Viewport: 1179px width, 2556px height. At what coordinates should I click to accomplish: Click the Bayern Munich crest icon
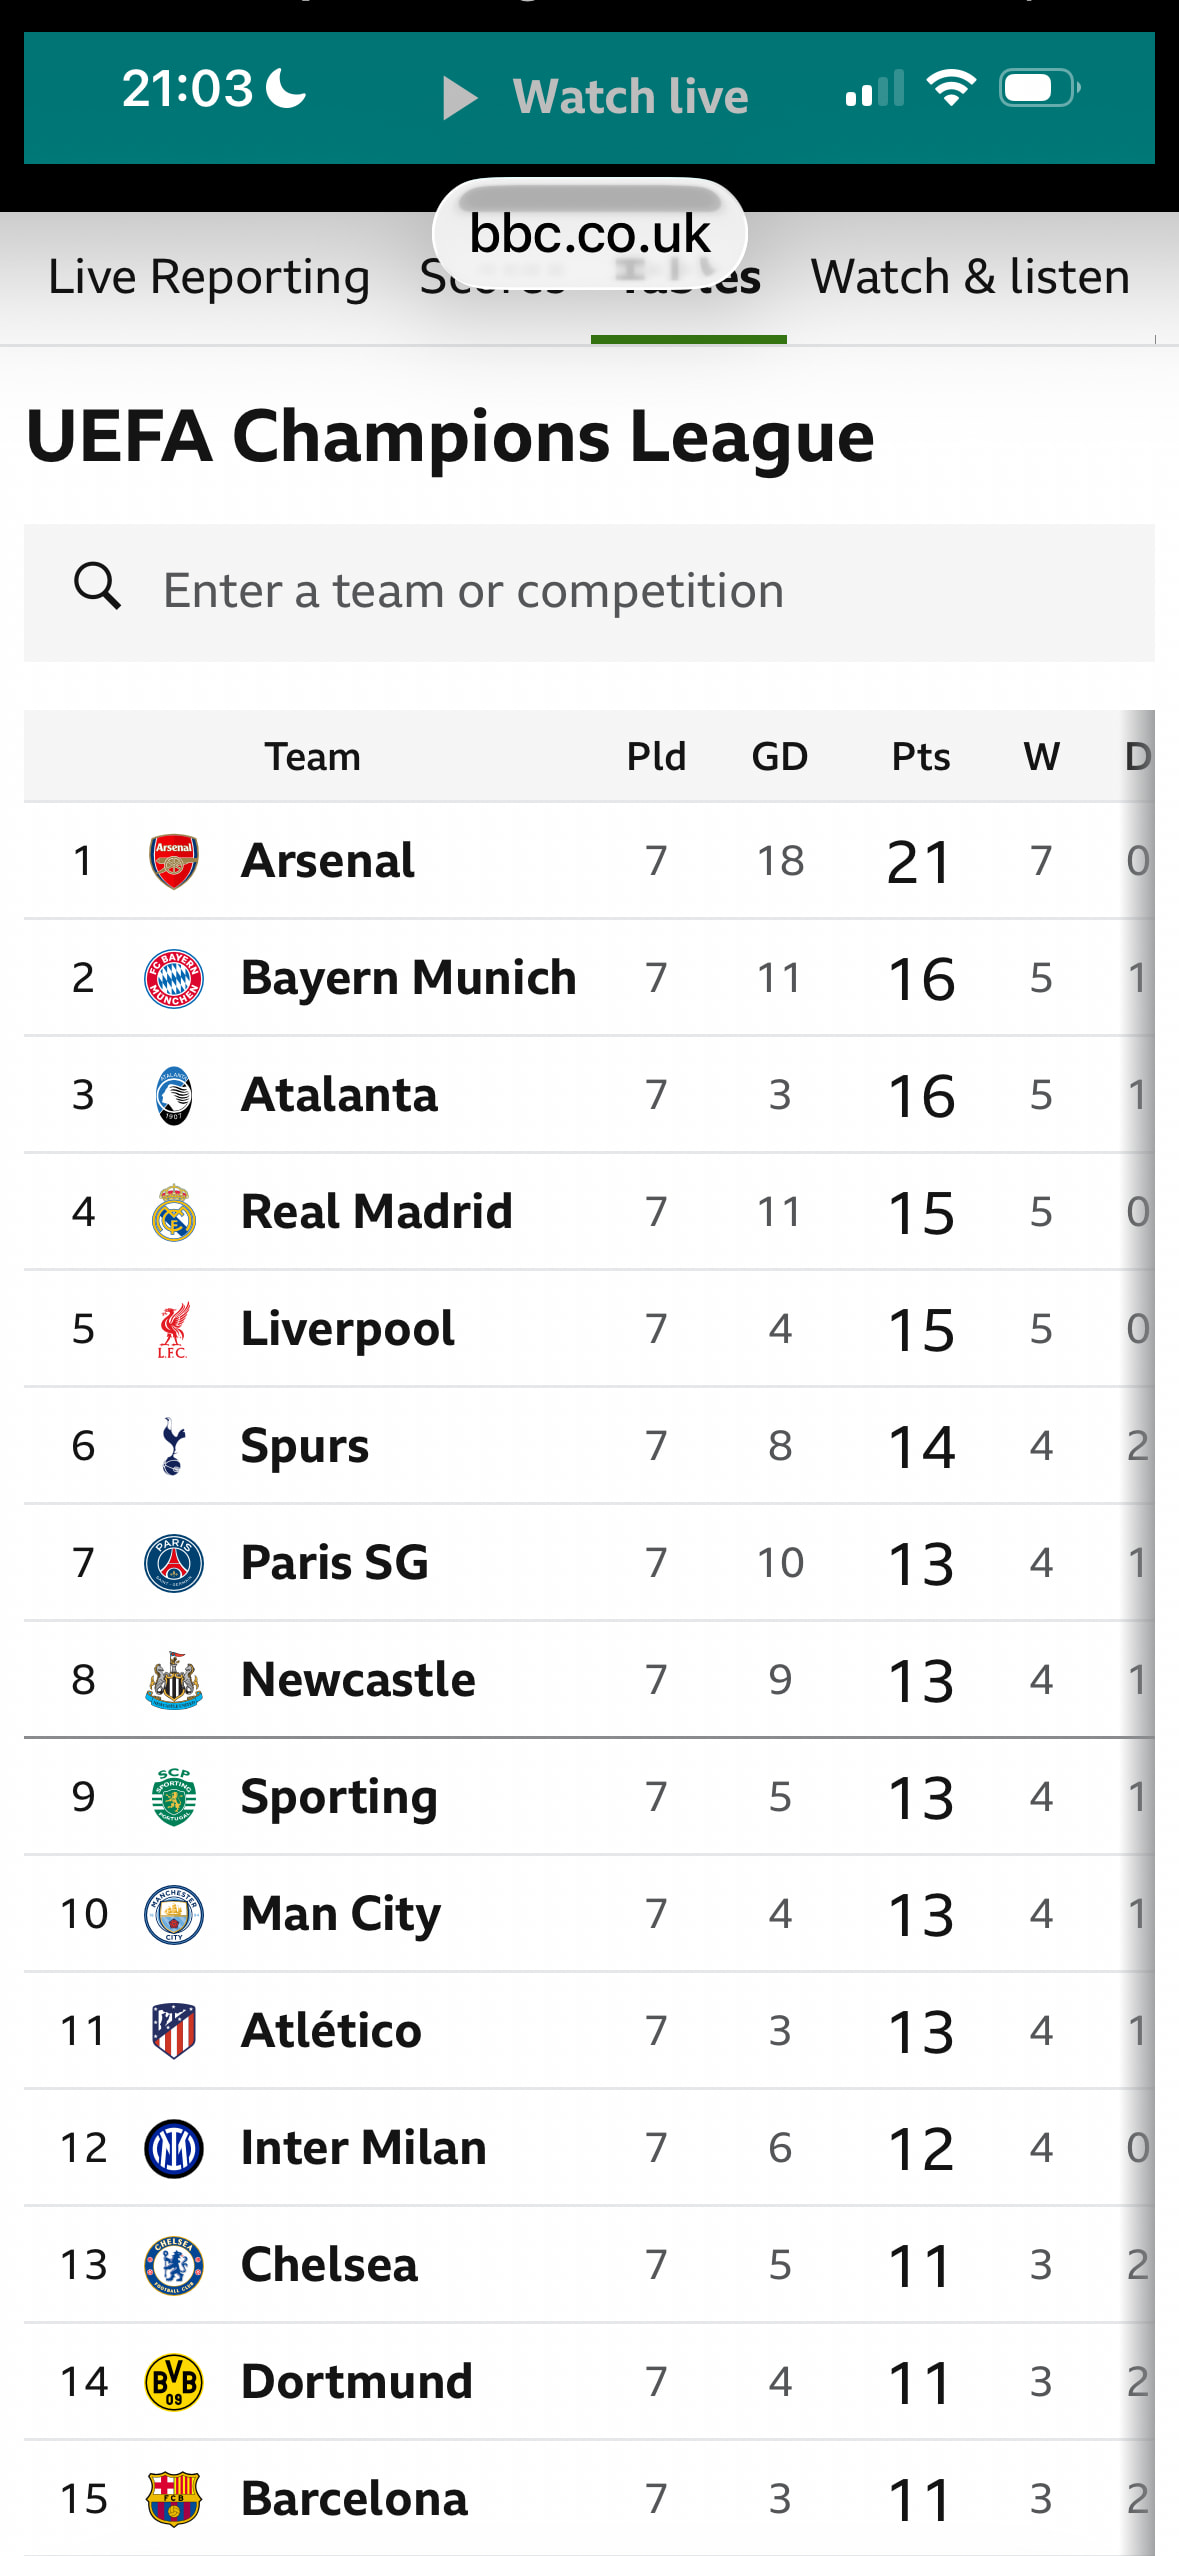(173, 978)
